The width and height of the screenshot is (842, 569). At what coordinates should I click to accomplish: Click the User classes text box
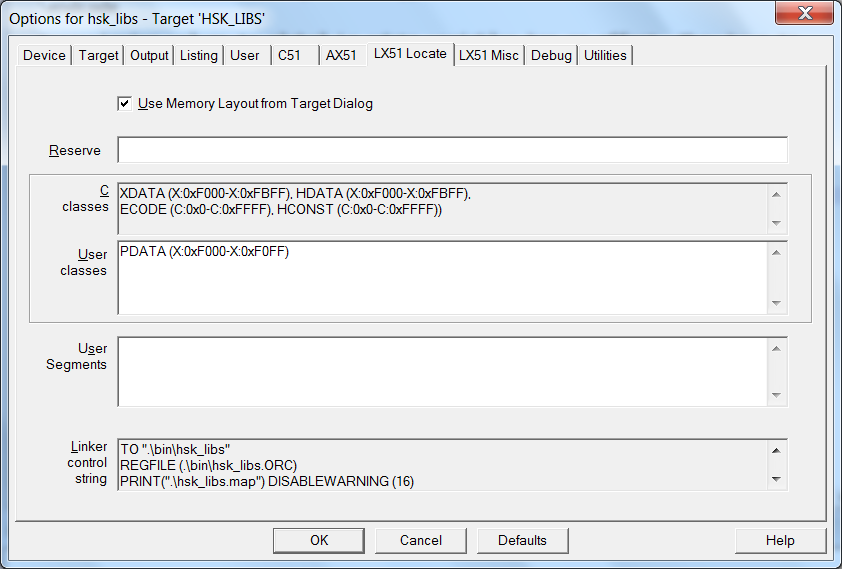tap(443, 278)
